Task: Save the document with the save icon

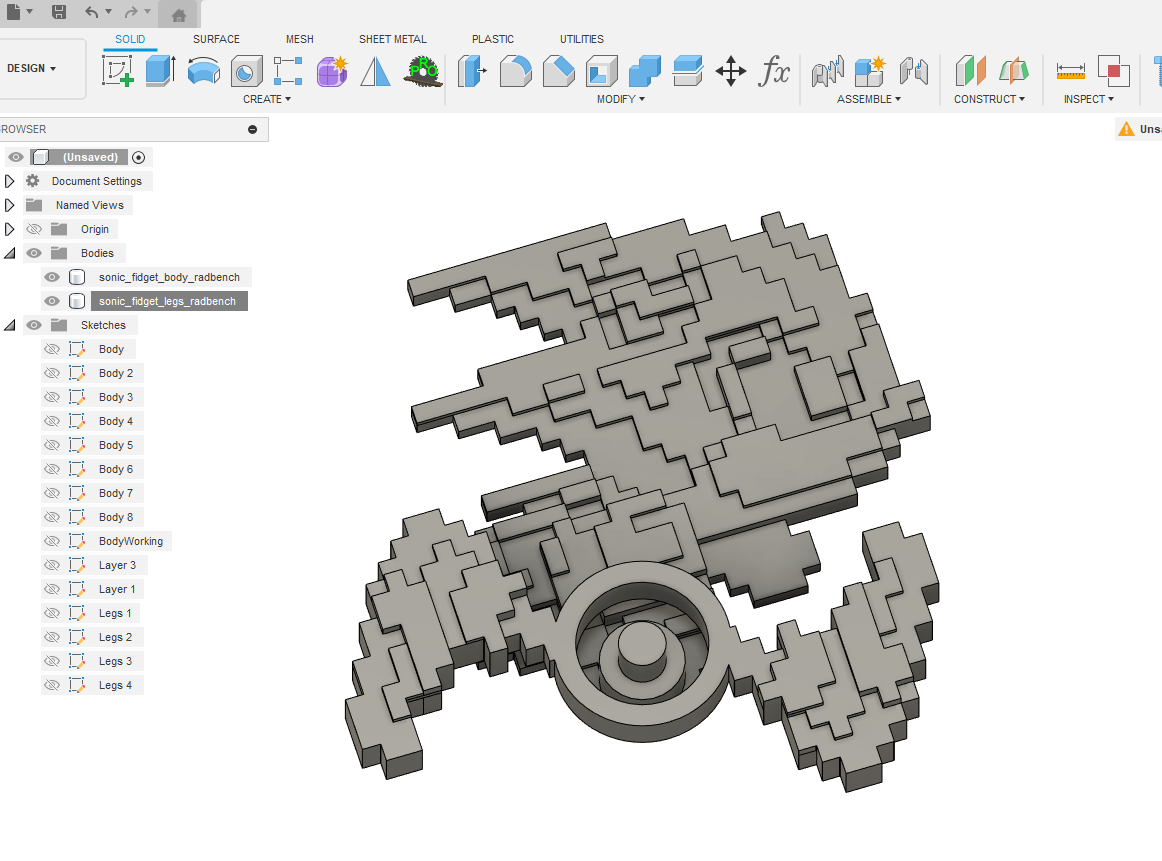Action: click(58, 13)
